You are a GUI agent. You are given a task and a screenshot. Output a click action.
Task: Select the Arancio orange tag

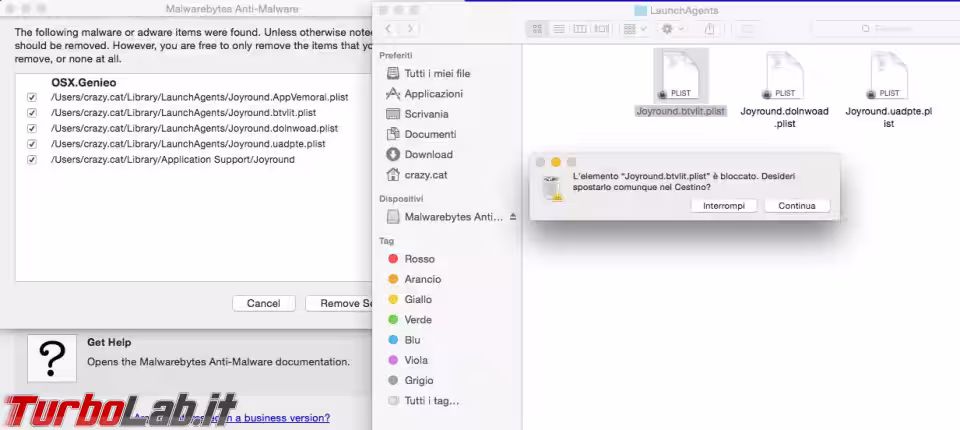[422, 279]
